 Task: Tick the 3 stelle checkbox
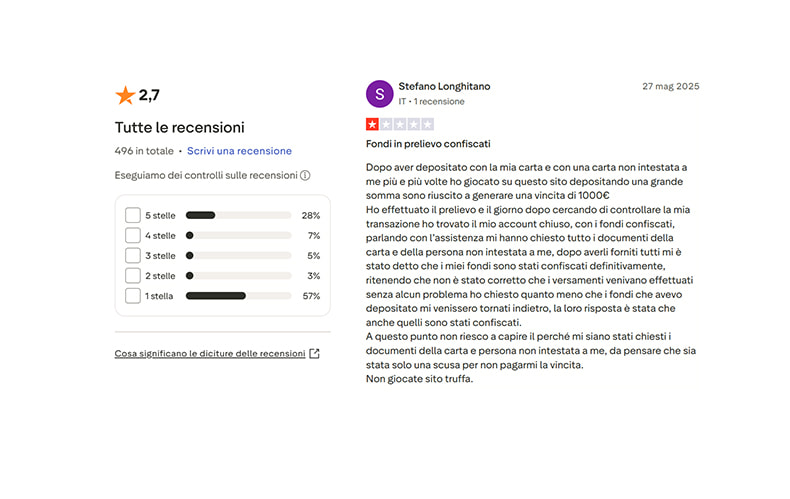tap(133, 255)
